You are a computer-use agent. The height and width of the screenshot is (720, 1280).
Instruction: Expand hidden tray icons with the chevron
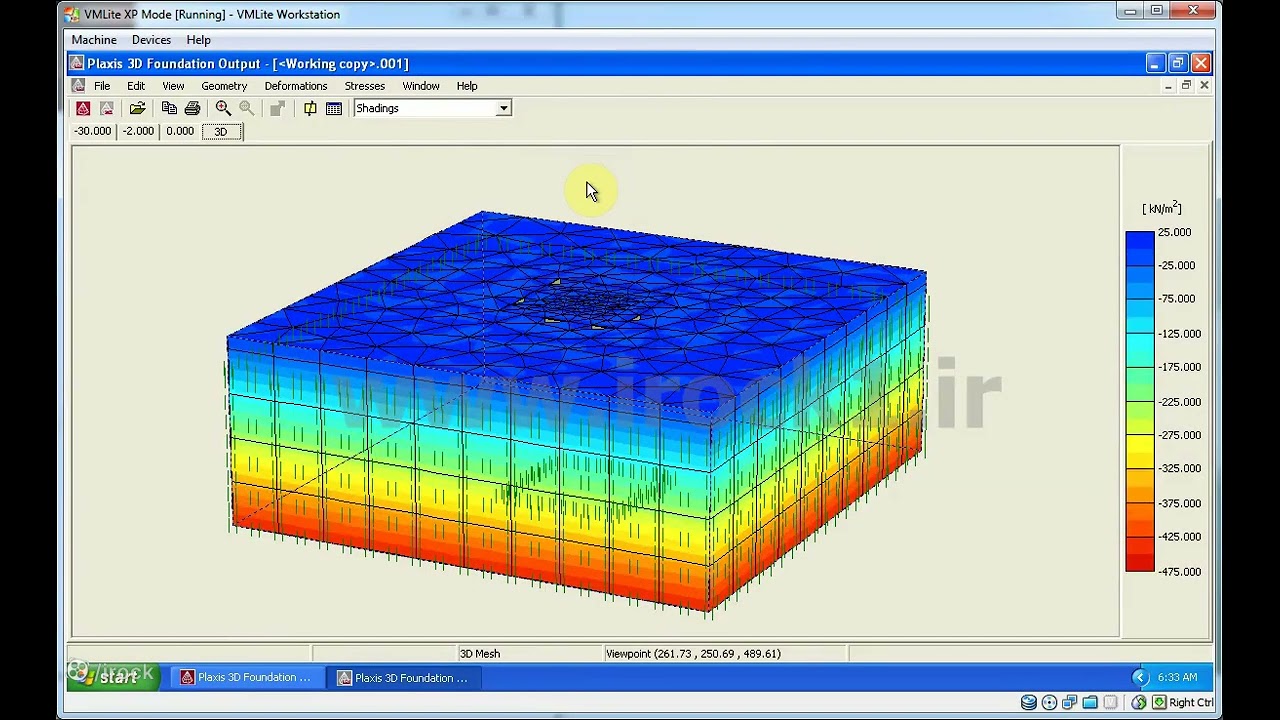coord(1139,677)
